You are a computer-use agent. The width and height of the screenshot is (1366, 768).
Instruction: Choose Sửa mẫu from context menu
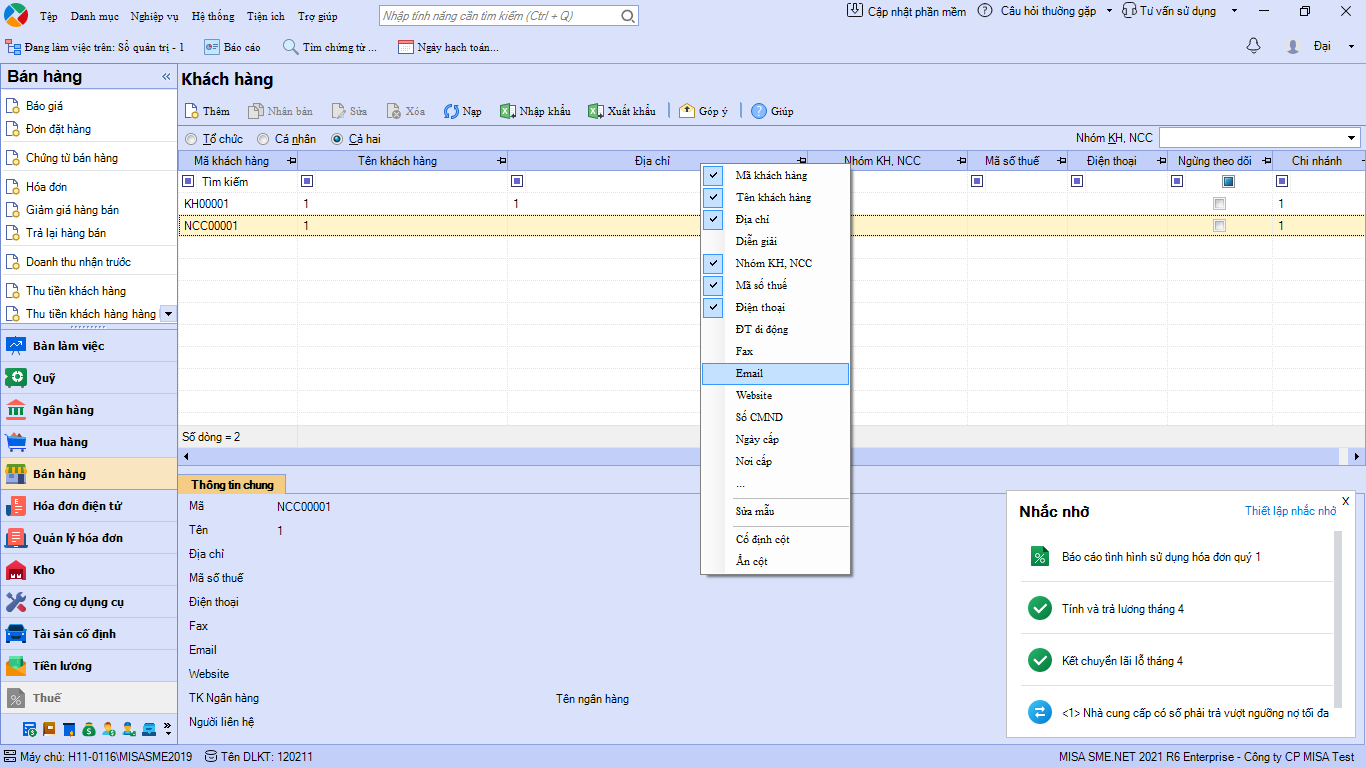click(775, 511)
